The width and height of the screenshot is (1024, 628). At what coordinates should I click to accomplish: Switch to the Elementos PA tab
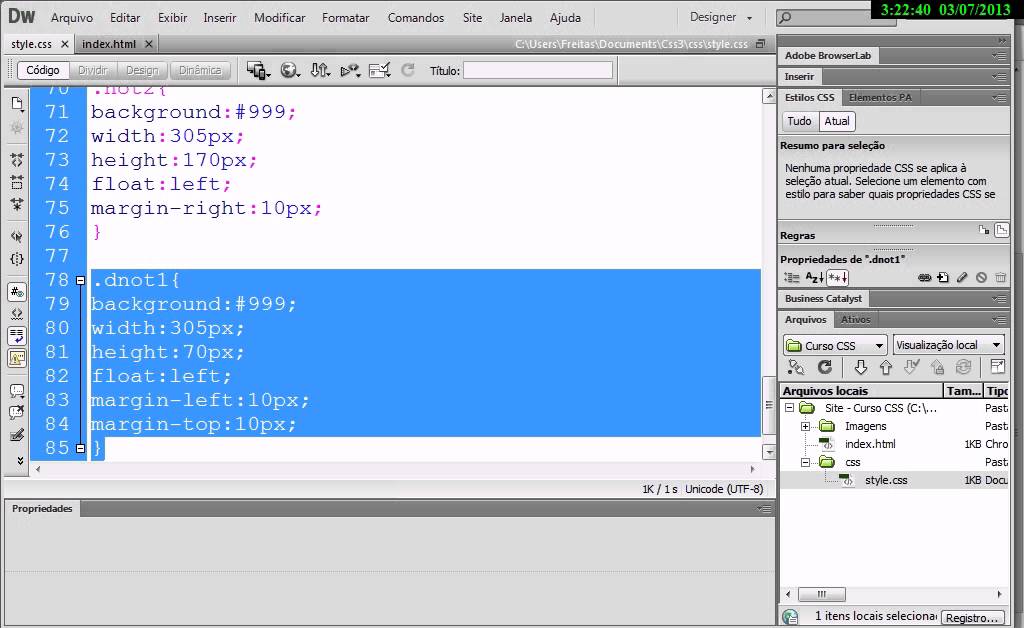tap(880, 97)
